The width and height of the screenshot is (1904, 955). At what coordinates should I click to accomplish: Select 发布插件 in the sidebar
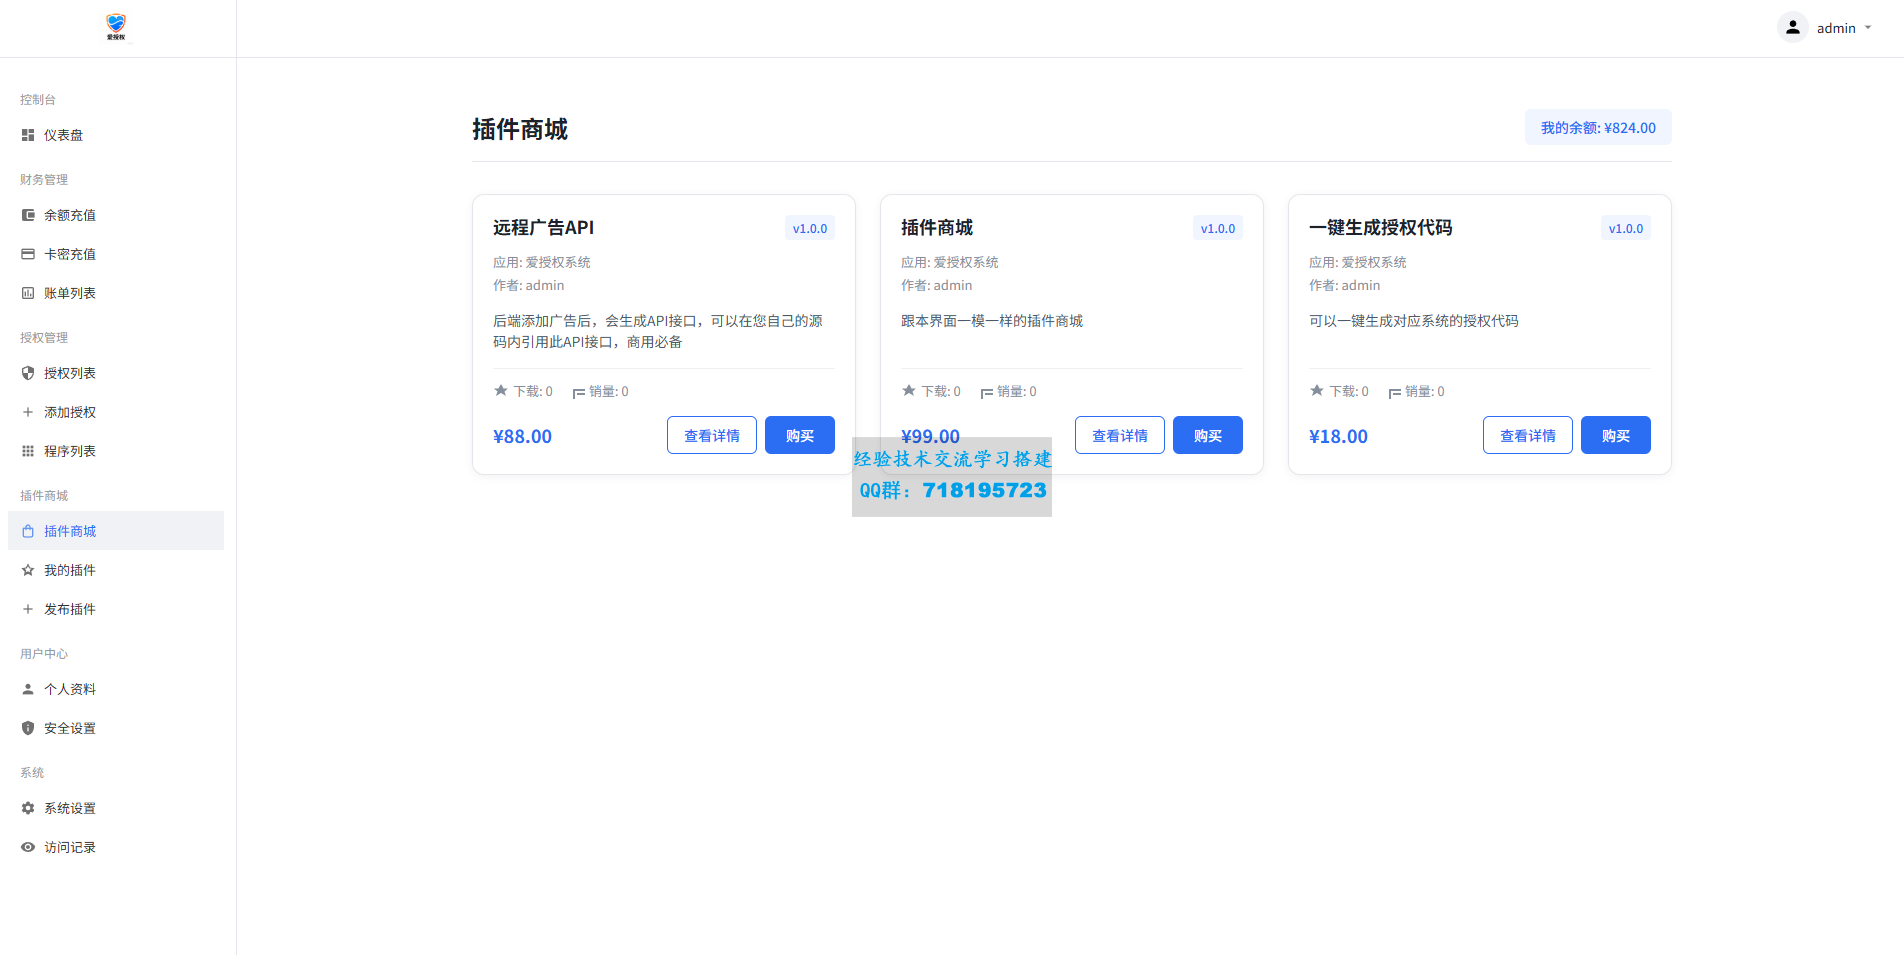[x=70, y=609]
